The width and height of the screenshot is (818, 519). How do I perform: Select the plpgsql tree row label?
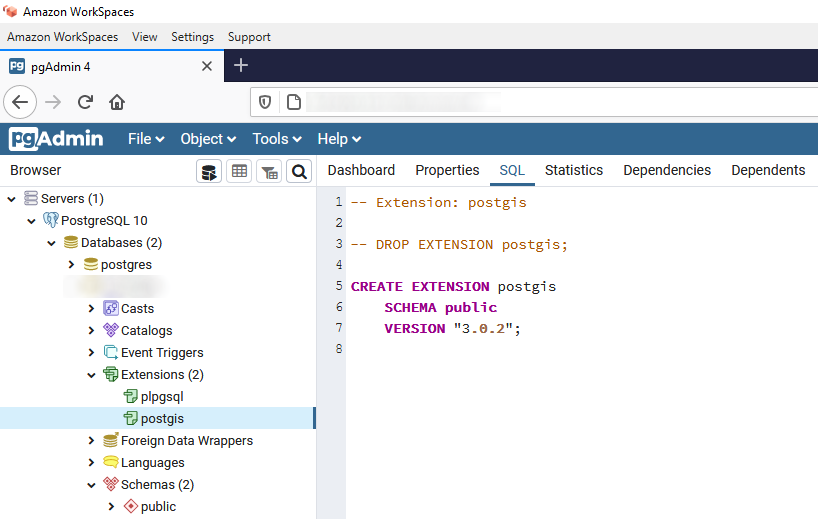[162, 397]
